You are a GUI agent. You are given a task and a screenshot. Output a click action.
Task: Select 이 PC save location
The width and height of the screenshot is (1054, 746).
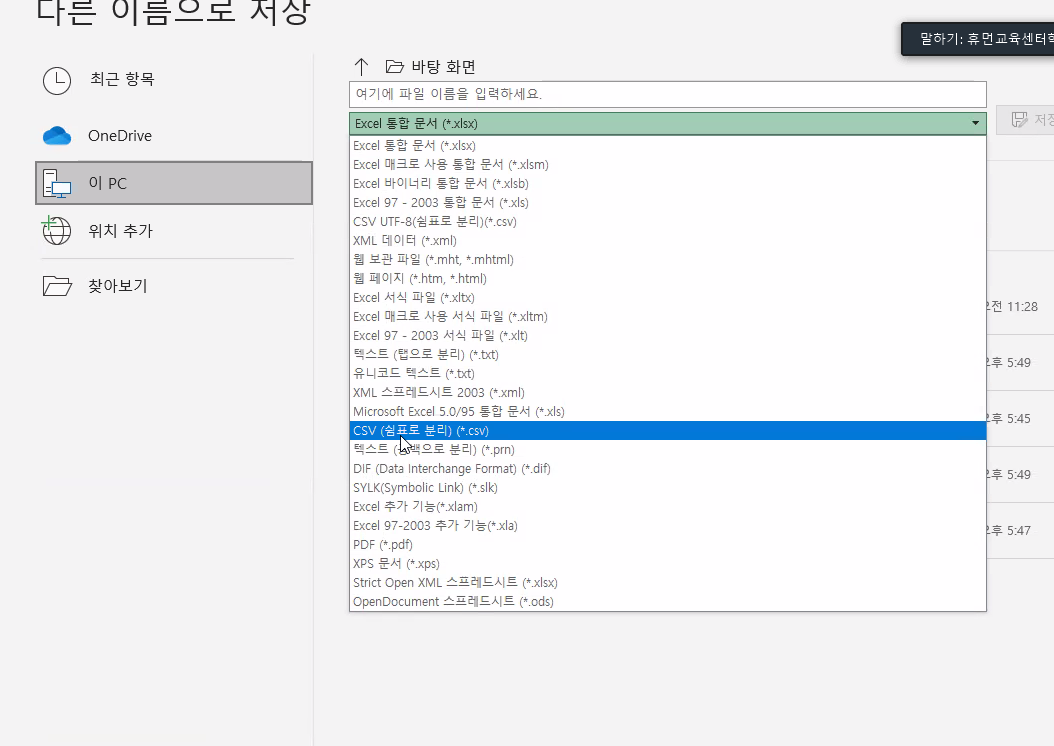click(173, 183)
